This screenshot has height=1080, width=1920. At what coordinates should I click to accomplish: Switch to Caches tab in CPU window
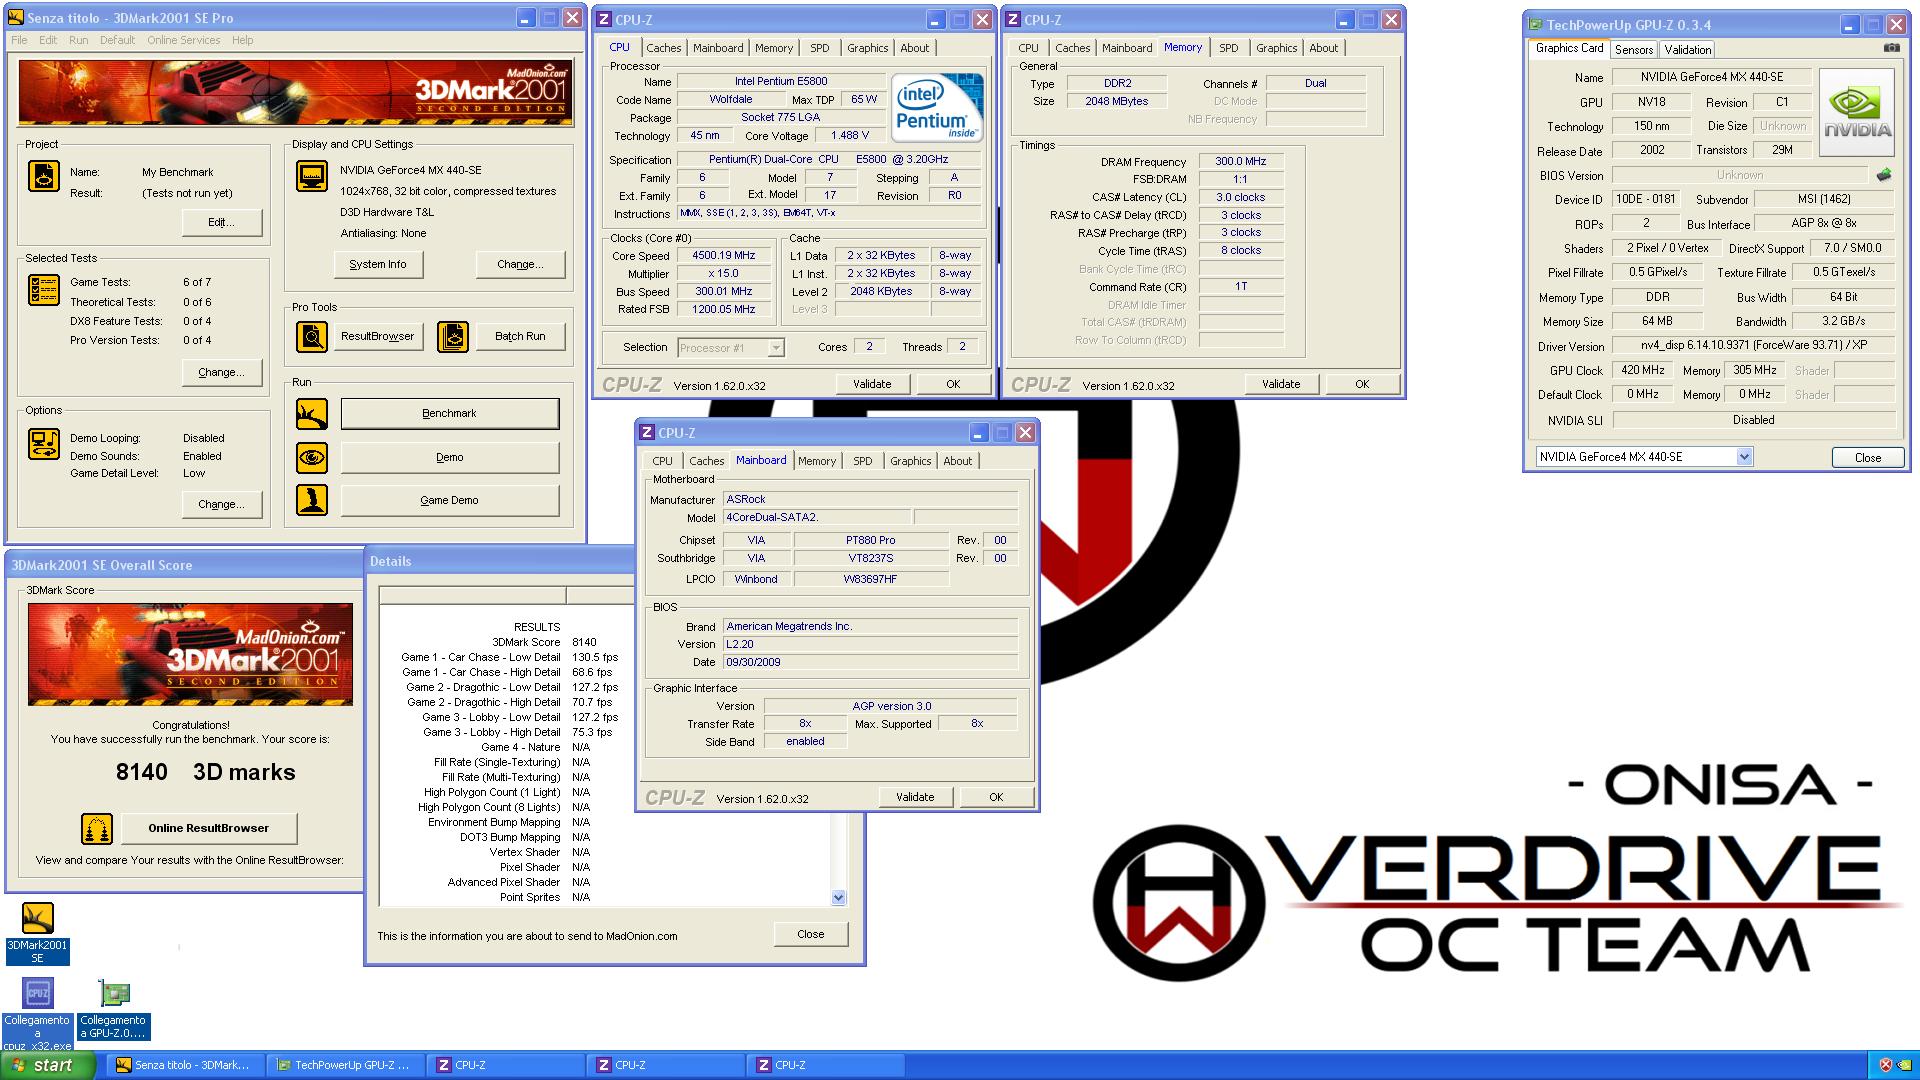[x=663, y=48]
